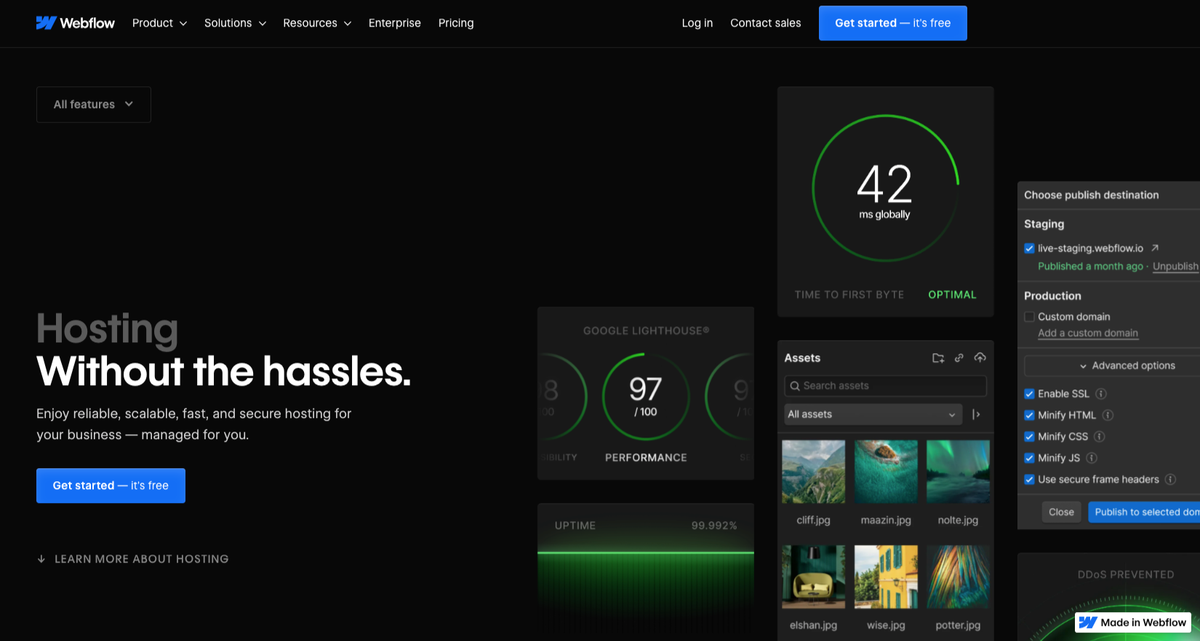1200x641 pixels.
Task: Click the 99.992% uptime value
Action: pos(714,526)
